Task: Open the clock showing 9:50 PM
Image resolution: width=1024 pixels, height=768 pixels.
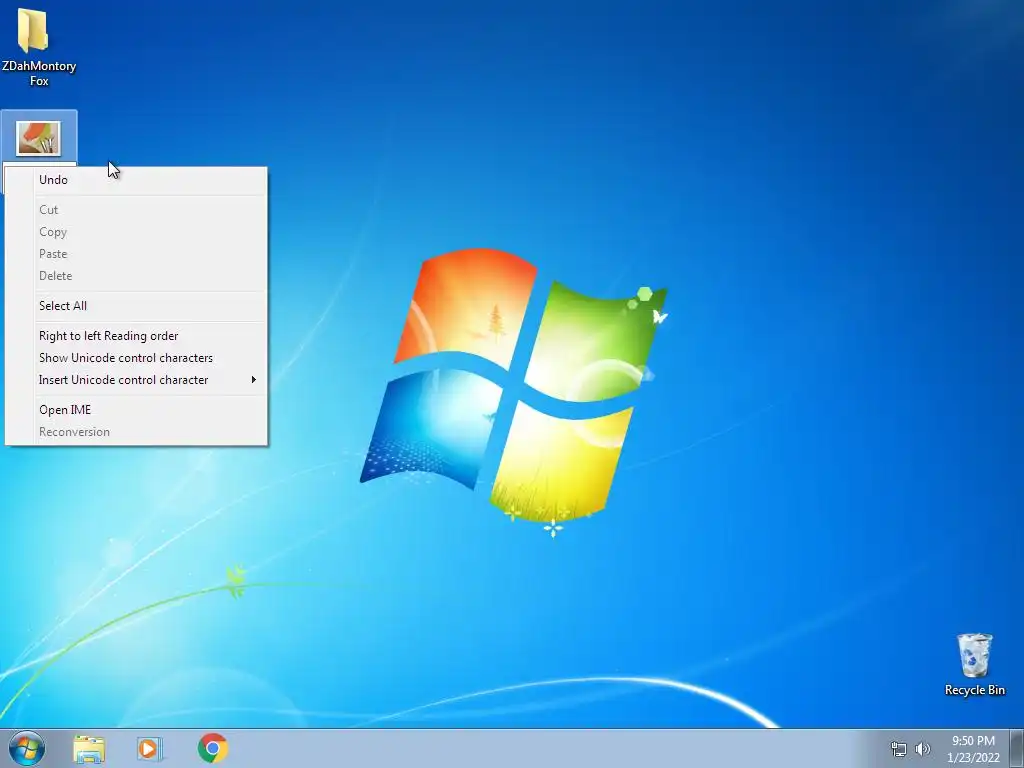Action: 973,748
